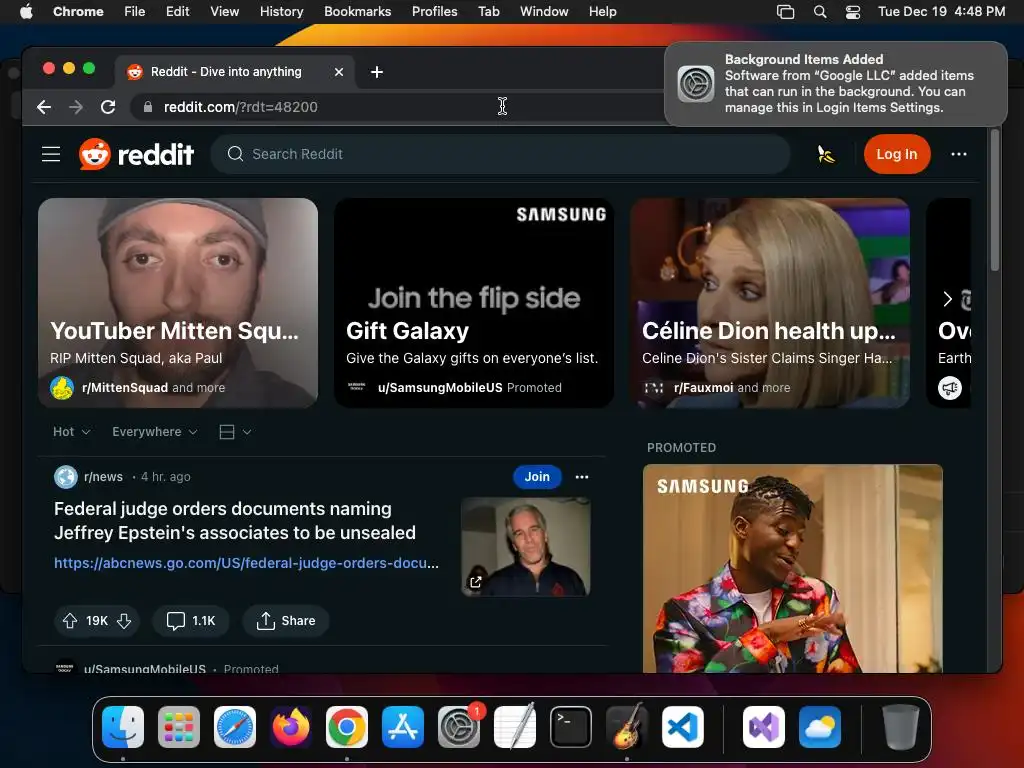
Task: Open Firefox in the Dock
Action: click(291, 727)
